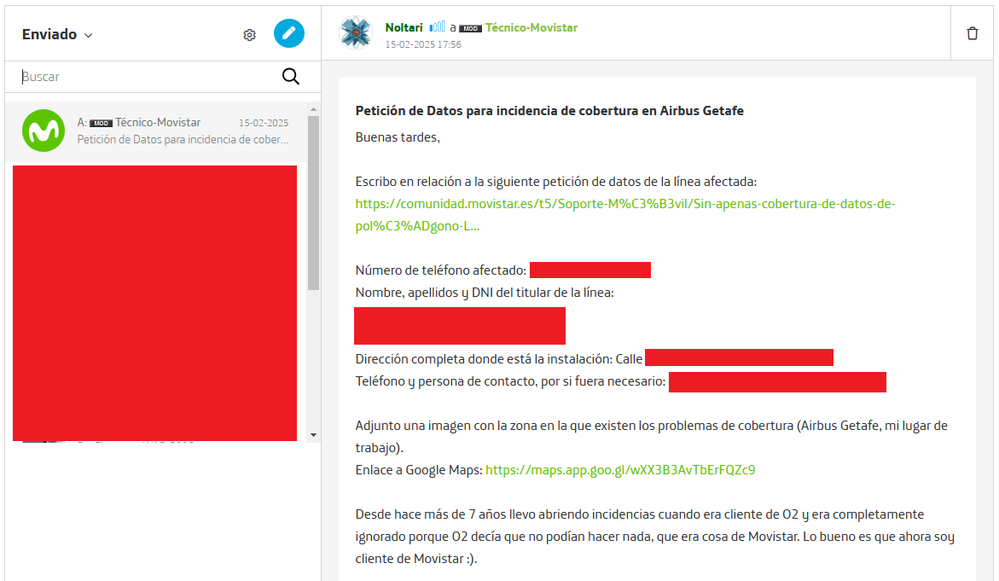Click the MOD badge in the sent list item

pyautogui.click(x=100, y=122)
